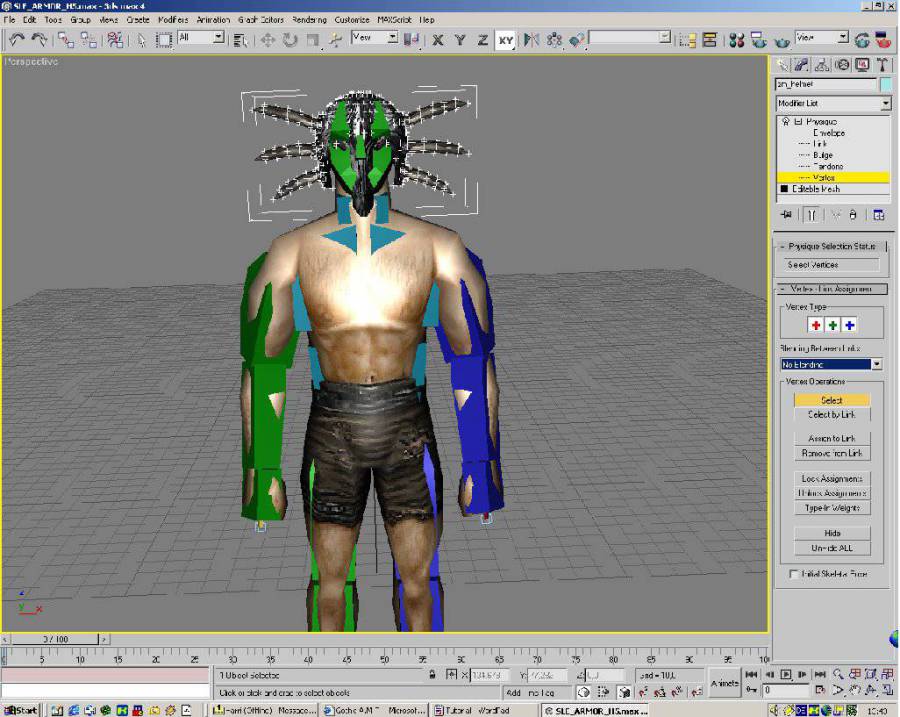Click the Assign to Link button
Image resolution: width=900 pixels, height=717 pixels.
[x=831, y=437]
